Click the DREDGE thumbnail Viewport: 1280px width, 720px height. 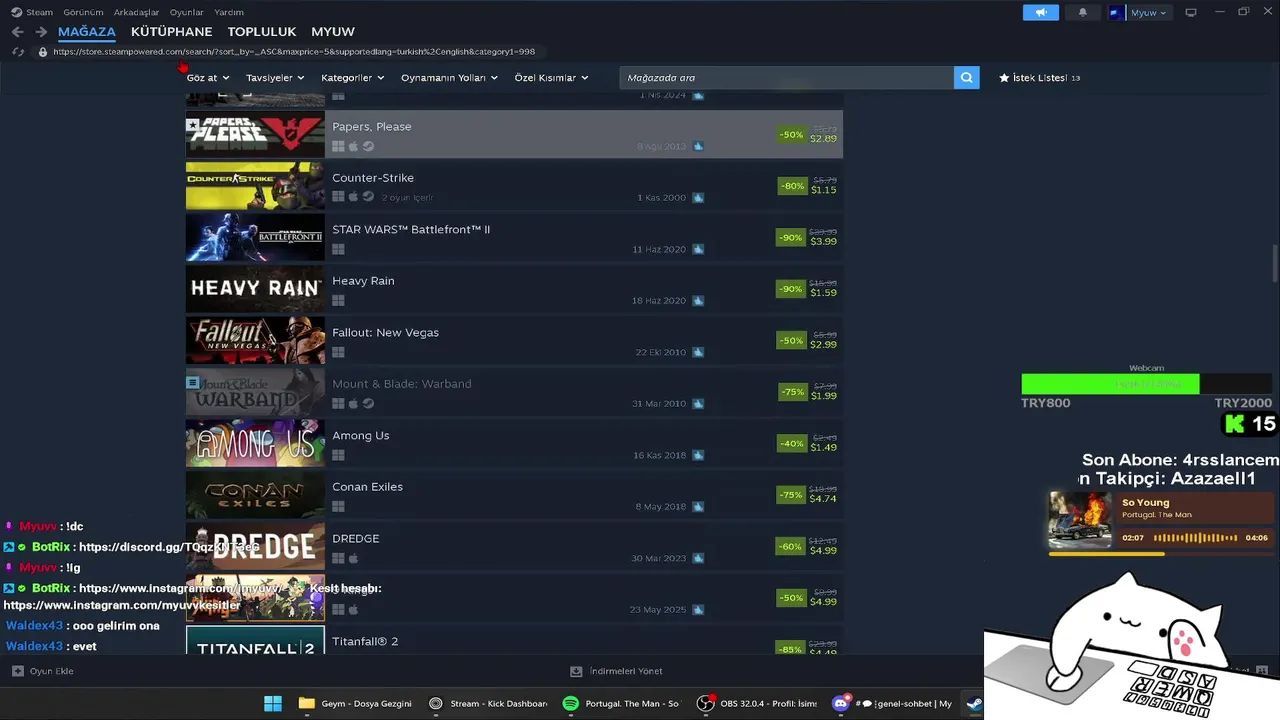pos(255,546)
